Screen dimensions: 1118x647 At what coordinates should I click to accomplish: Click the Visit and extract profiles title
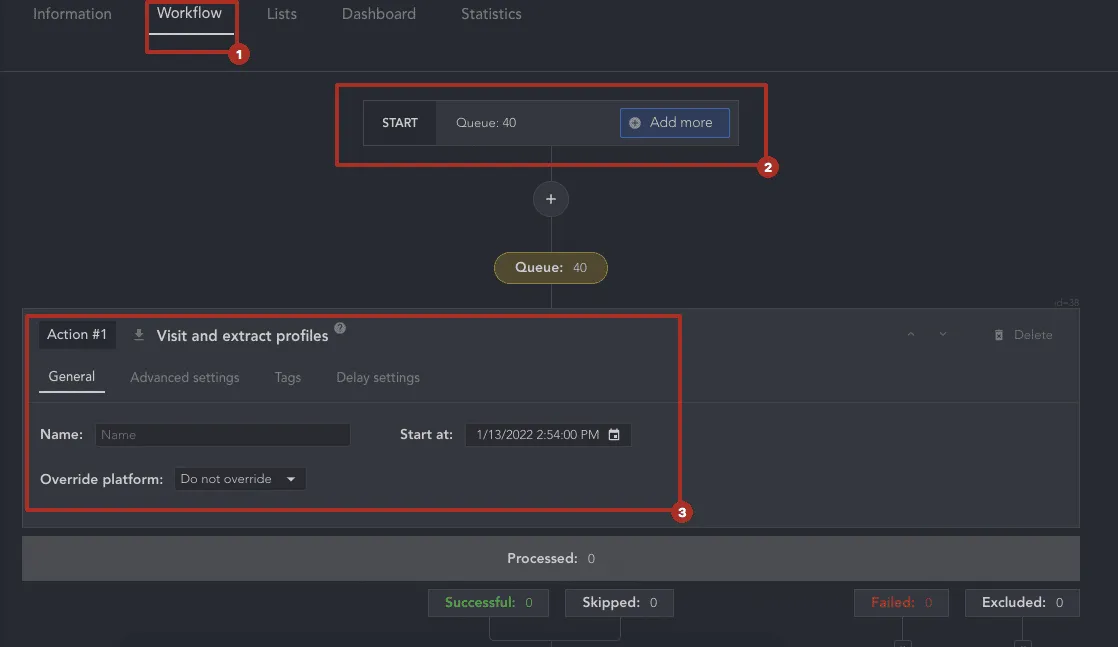click(x=242, y=335)
